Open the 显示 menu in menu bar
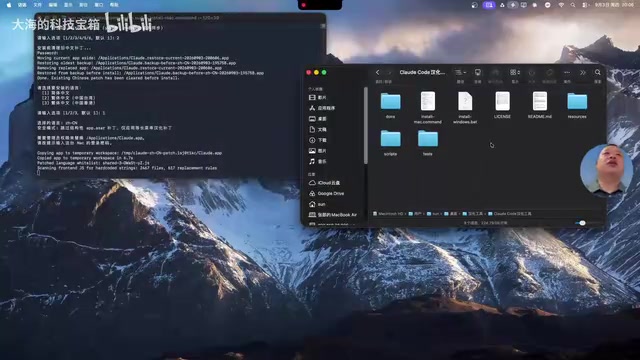The image size is (640, 360). point(68,5)
